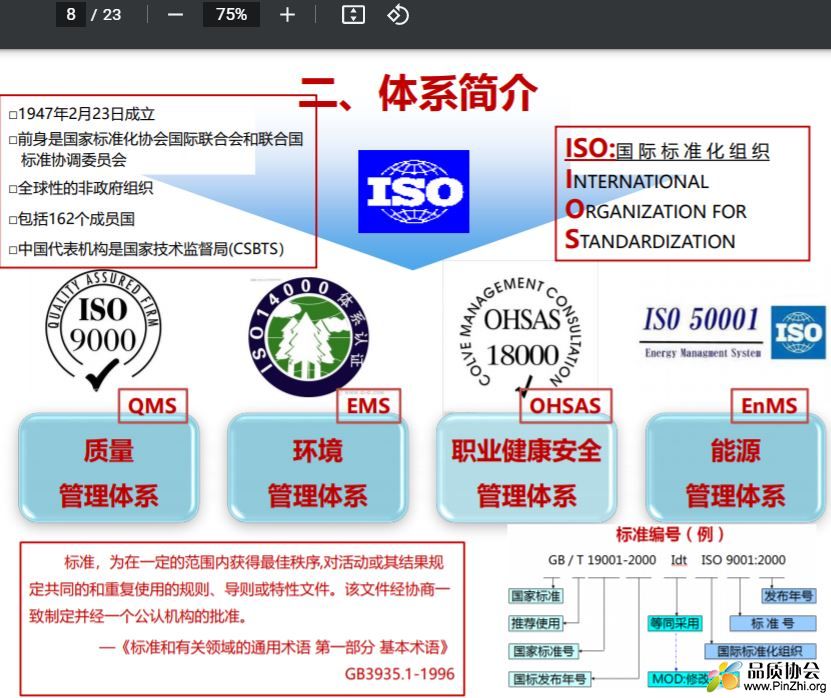
Task: Click the QMS label
Action: [153, 406]
